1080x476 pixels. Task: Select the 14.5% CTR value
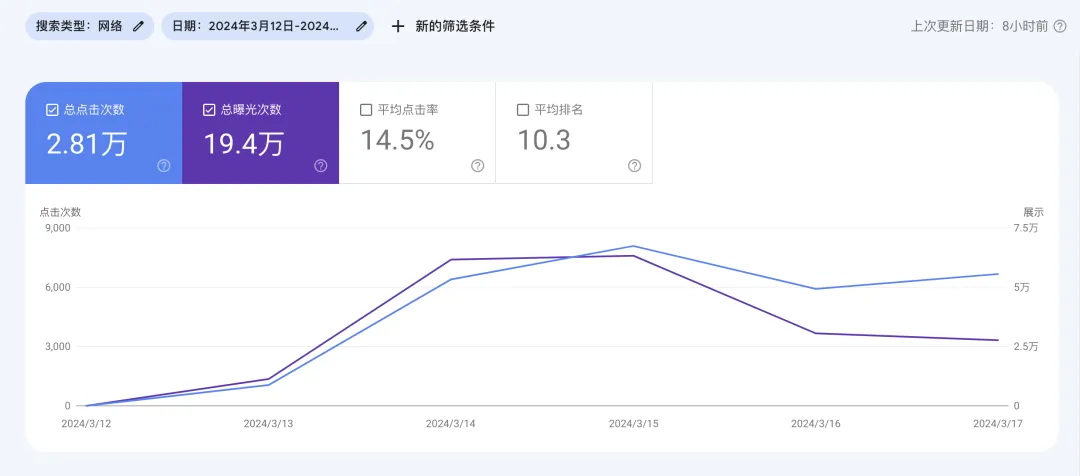click(x=397, y=141)
